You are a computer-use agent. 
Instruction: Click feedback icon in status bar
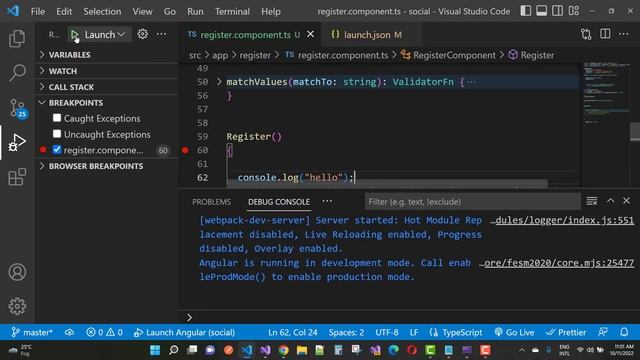603,332
